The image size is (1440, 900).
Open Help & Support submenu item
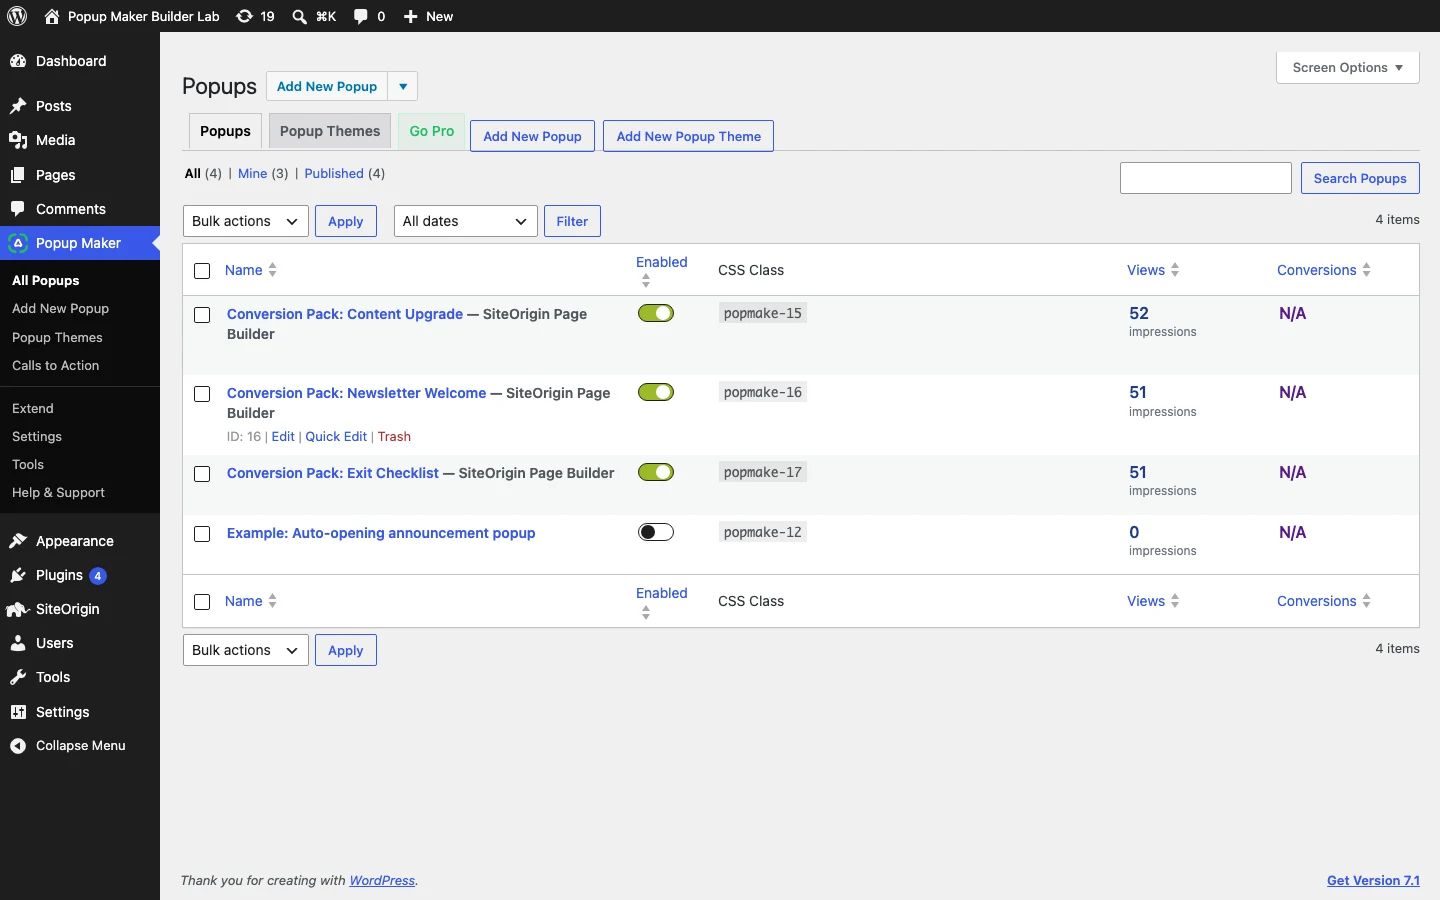pyautogui.click(x=58, y=493)
